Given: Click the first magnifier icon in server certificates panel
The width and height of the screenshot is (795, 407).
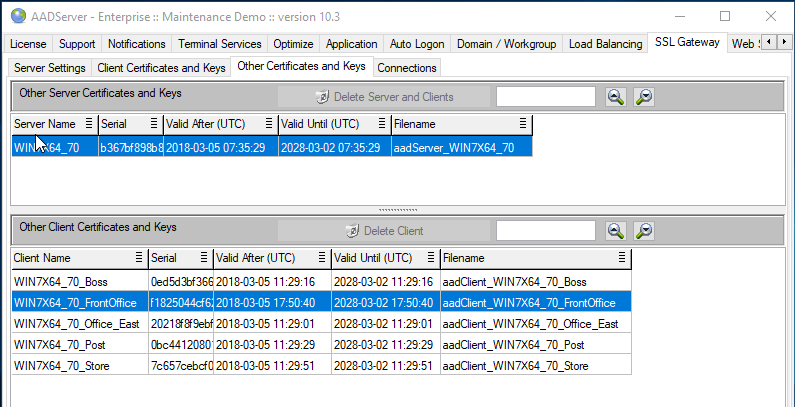Looking at the screenshot, I should [x=615, y=97].
